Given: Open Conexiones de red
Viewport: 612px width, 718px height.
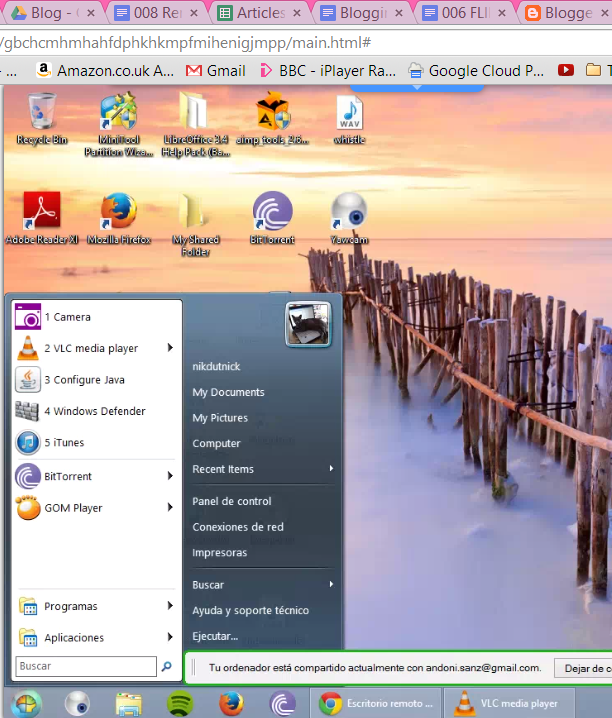Looking at the screenshot, I should click(238, 527).
